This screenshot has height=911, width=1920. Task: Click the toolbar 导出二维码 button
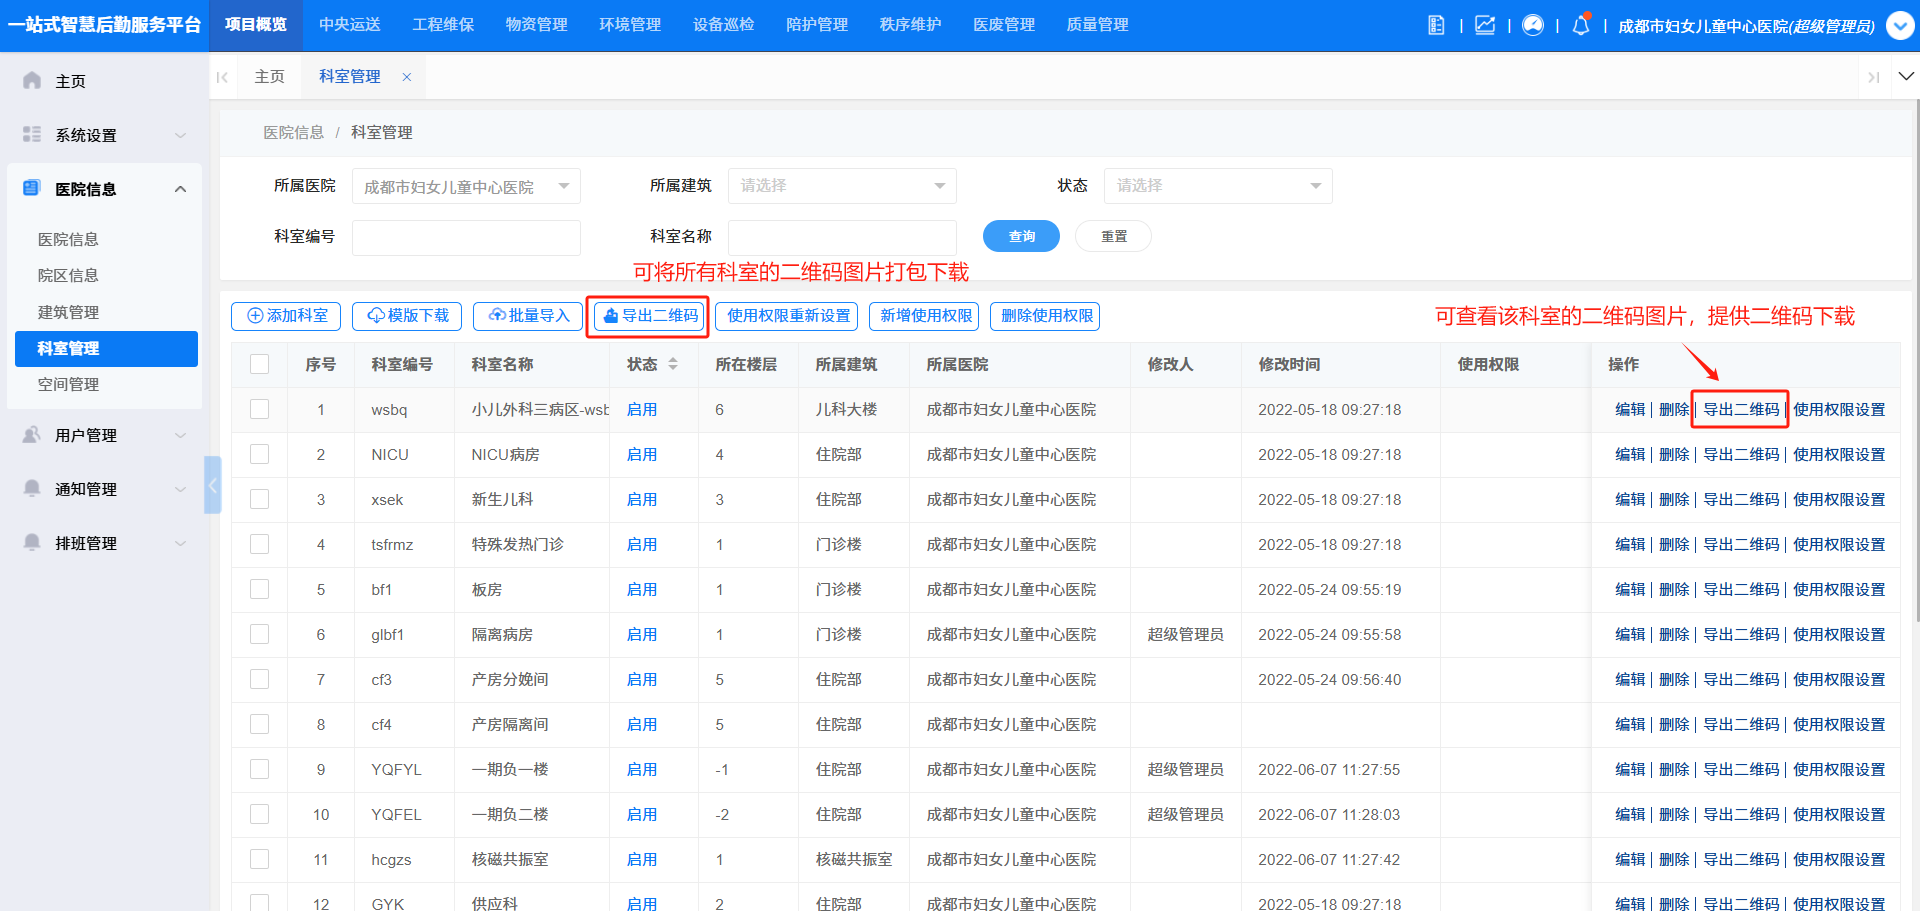click(649, 316)
